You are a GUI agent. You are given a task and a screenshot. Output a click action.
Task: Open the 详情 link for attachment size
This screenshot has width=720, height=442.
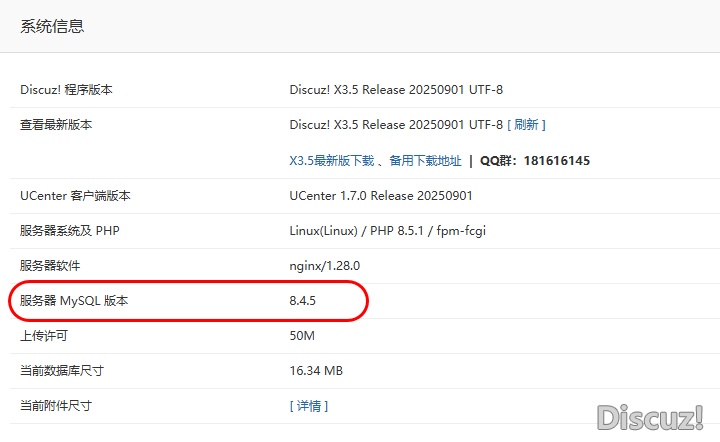click(x=308, y=406)
